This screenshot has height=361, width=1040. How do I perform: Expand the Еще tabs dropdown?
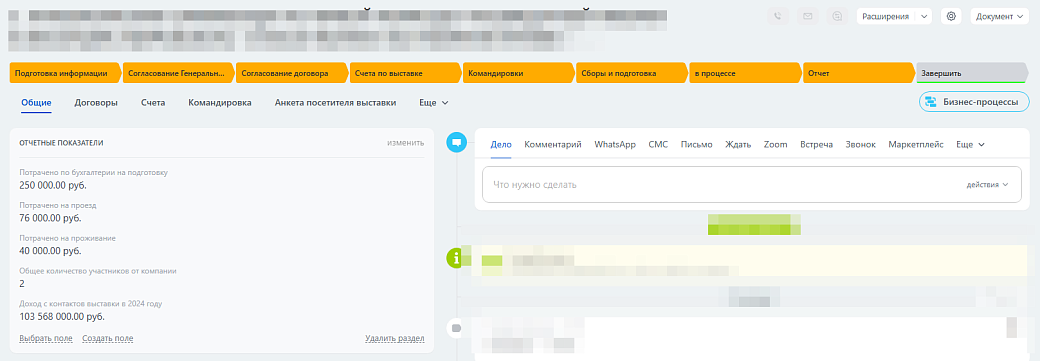pyautogui.click(x=434, y=103)
